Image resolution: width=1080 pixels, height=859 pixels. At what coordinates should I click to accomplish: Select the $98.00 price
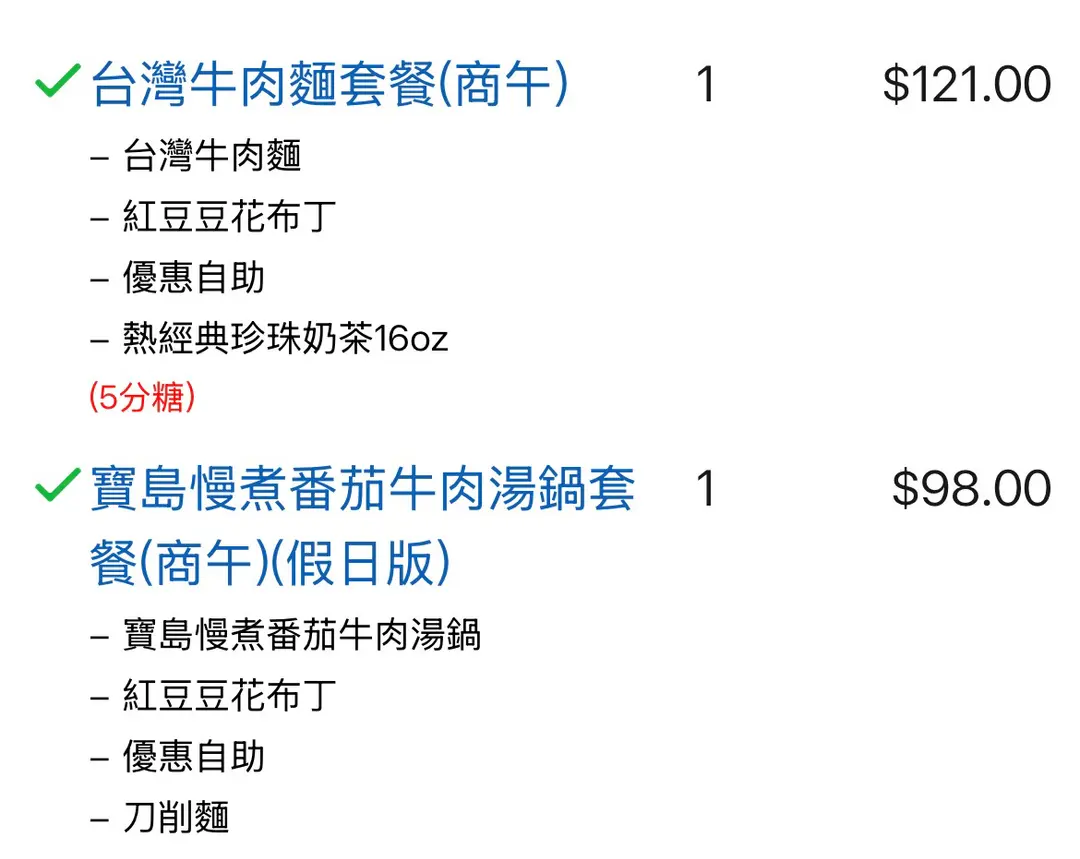[x=971, y=490]
